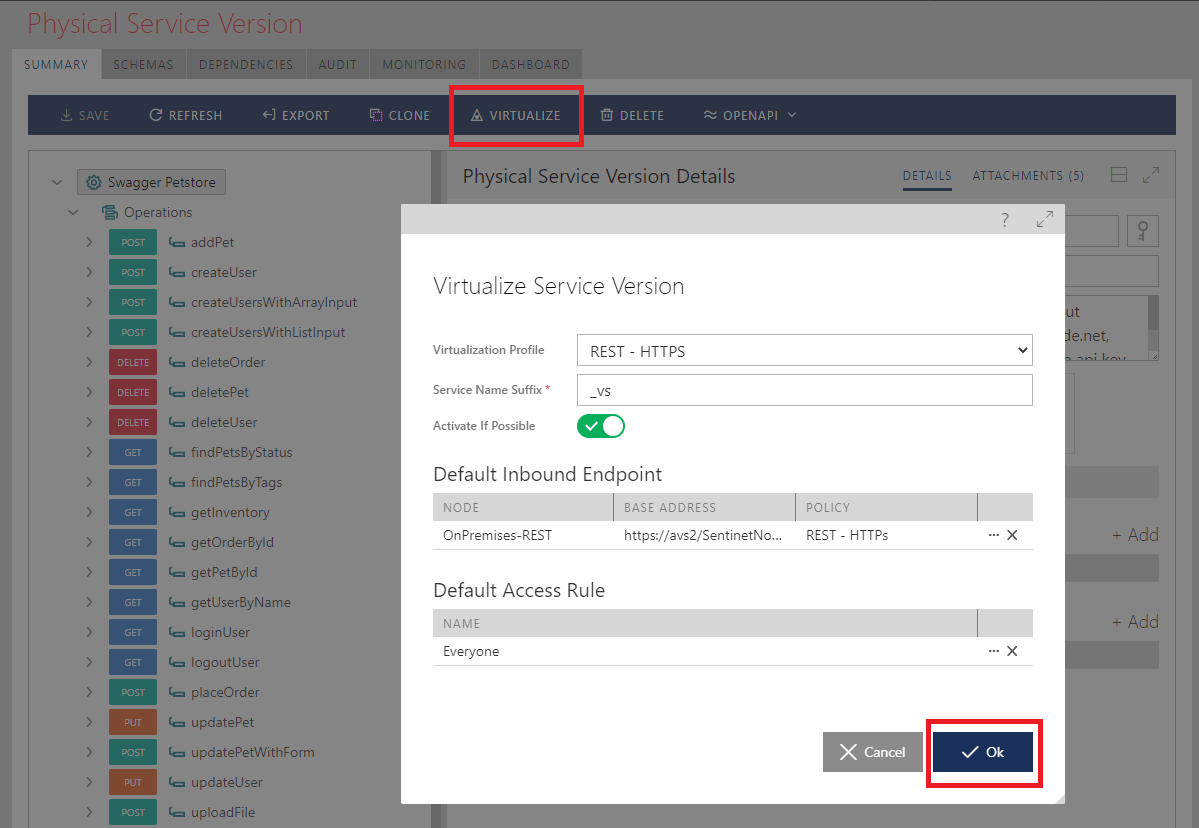Remove OnPremises-REST endpoint with X icon
Image resolution: width=1199 pixels, height=828 pixels.
point(1012,535)
